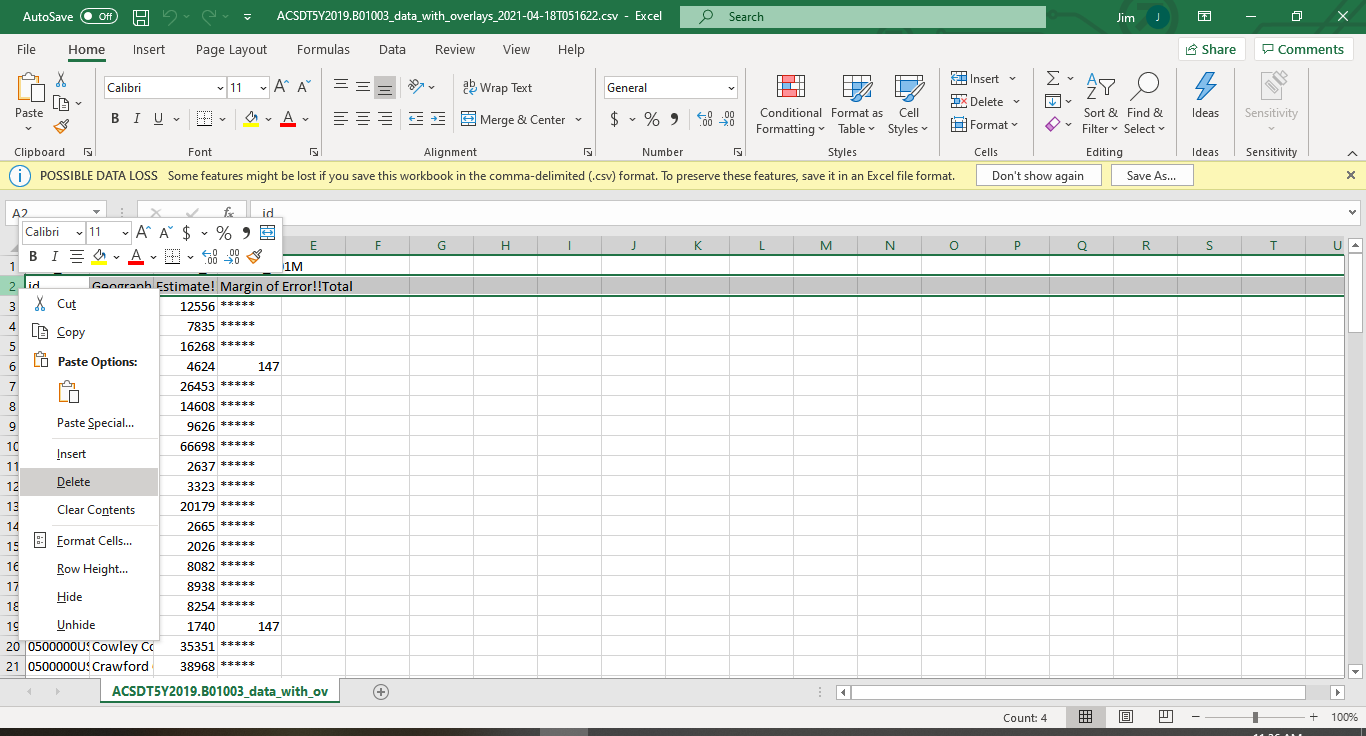Switch to Normal view in status bar
1366x736 pixels.
click(x=1085, y=717)
